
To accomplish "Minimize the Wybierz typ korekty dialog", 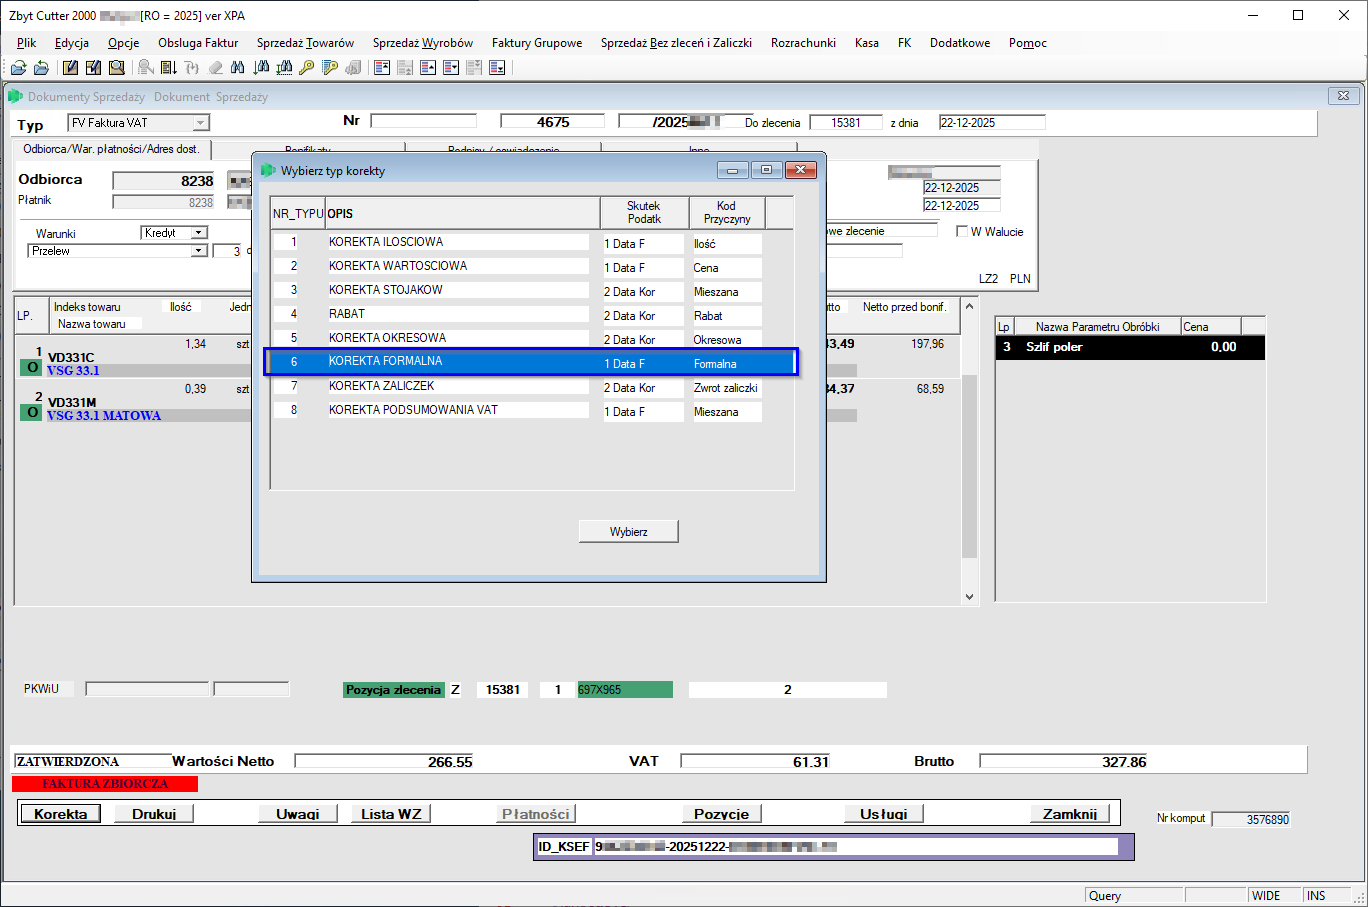I will (x=733, y=170).
